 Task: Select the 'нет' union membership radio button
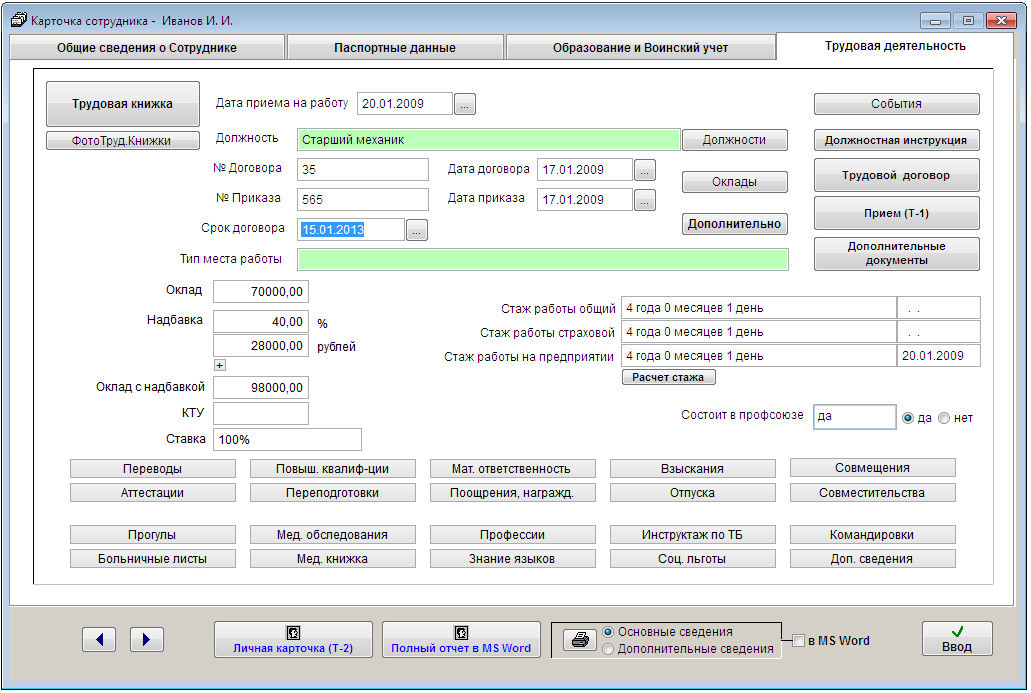945,418
